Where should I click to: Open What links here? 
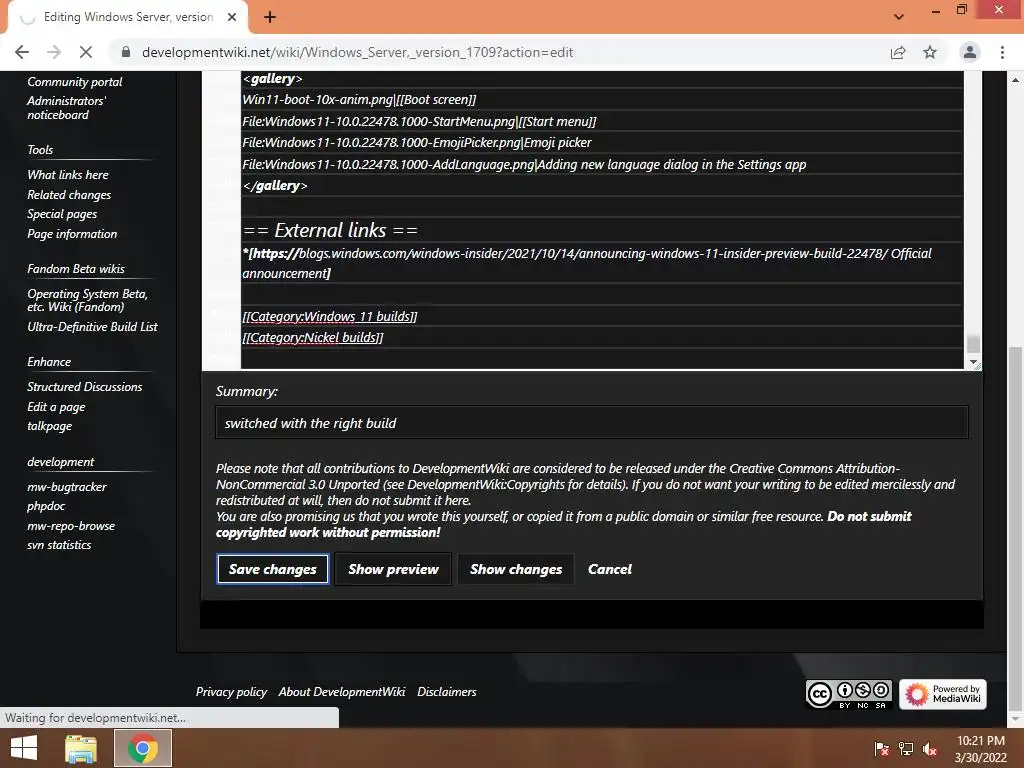pyautogui.click(x=68, y=174)
